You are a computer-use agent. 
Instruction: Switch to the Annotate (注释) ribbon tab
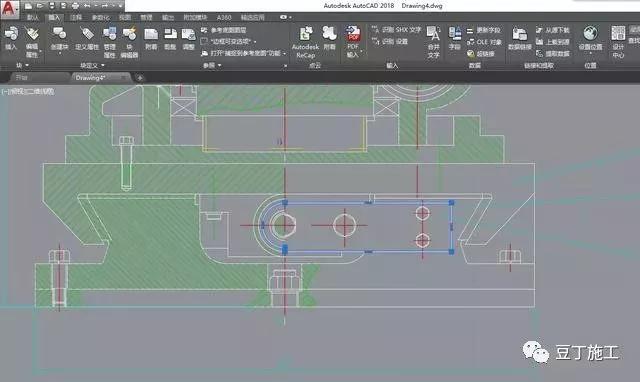click(76, 18)
